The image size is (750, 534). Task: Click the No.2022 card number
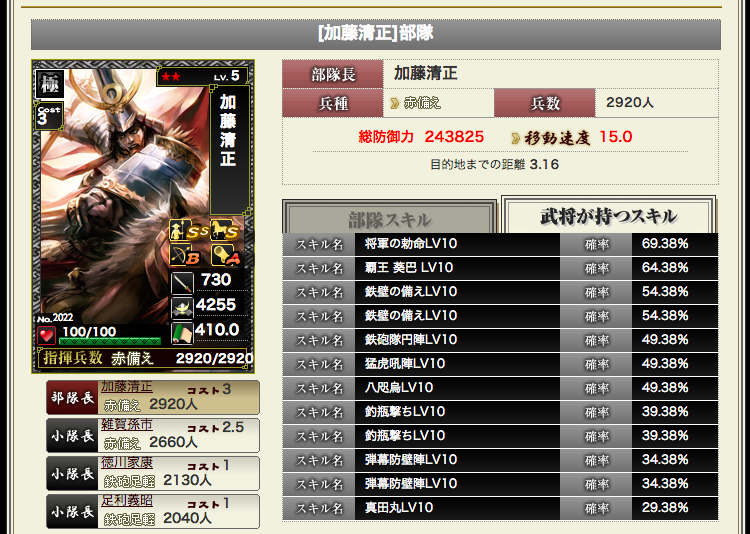point(55,318)
